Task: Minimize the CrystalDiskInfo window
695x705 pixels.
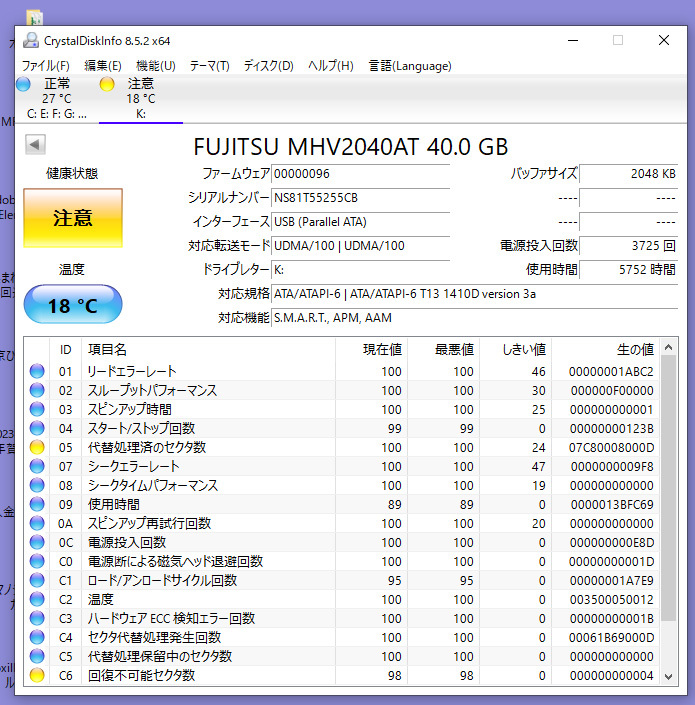Action: [x=573, y=40]
